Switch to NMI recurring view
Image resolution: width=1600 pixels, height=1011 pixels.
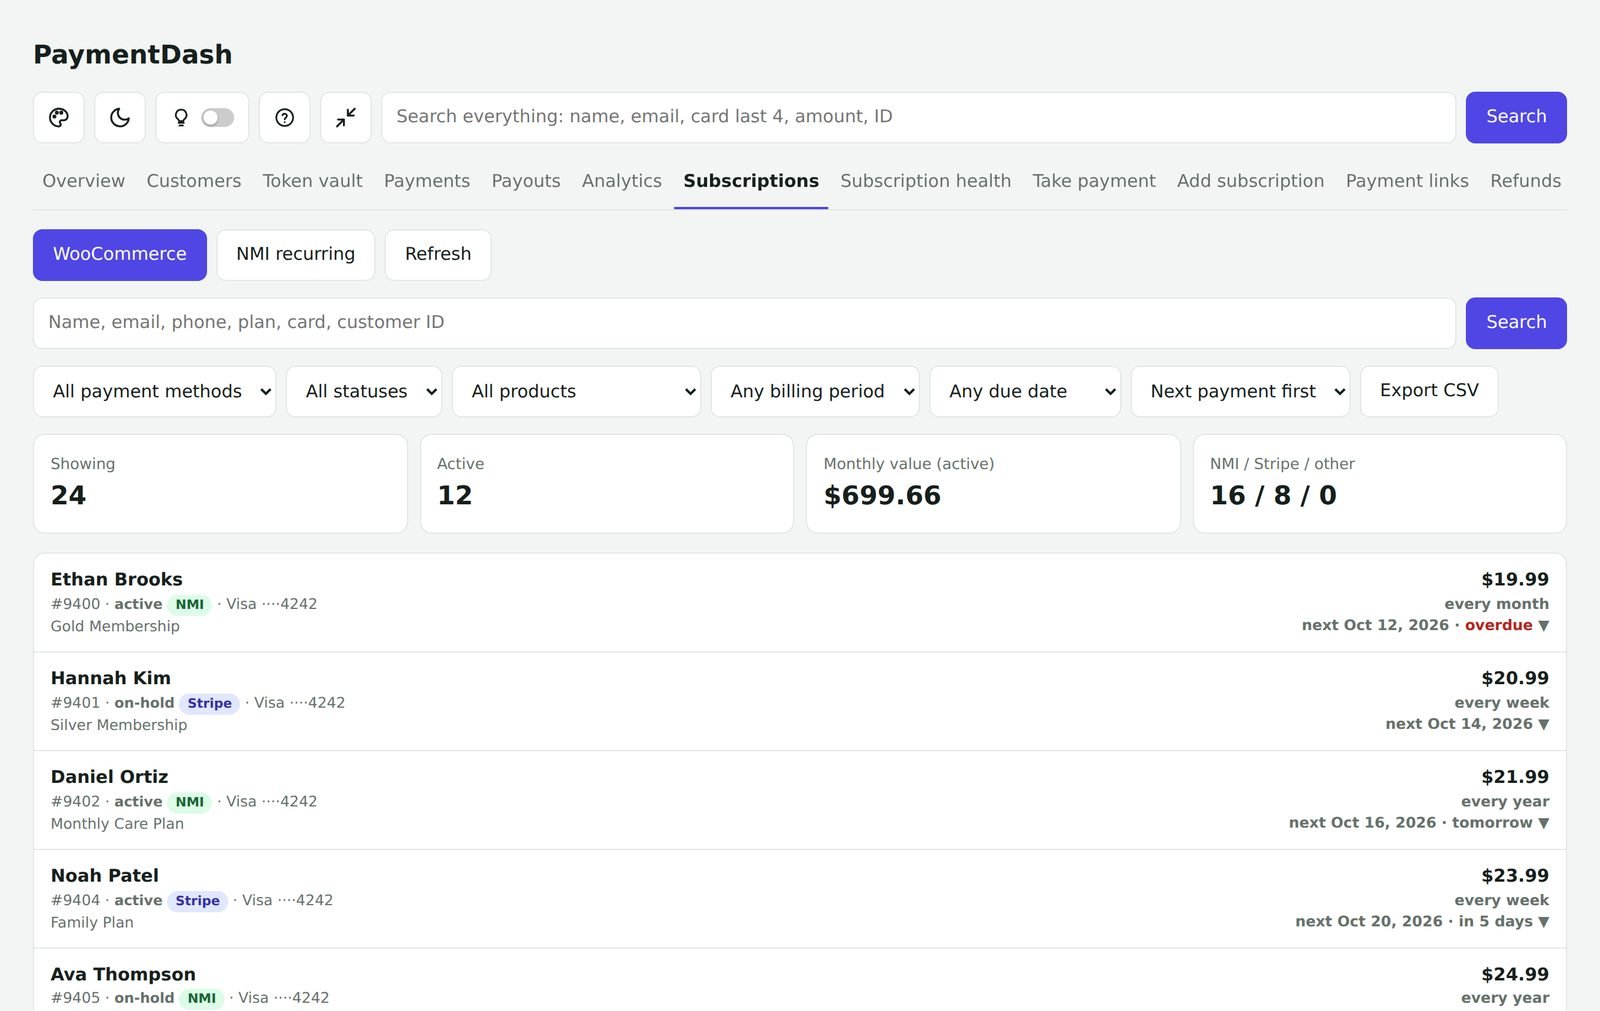pyautogui.click(x=296, y=255)
